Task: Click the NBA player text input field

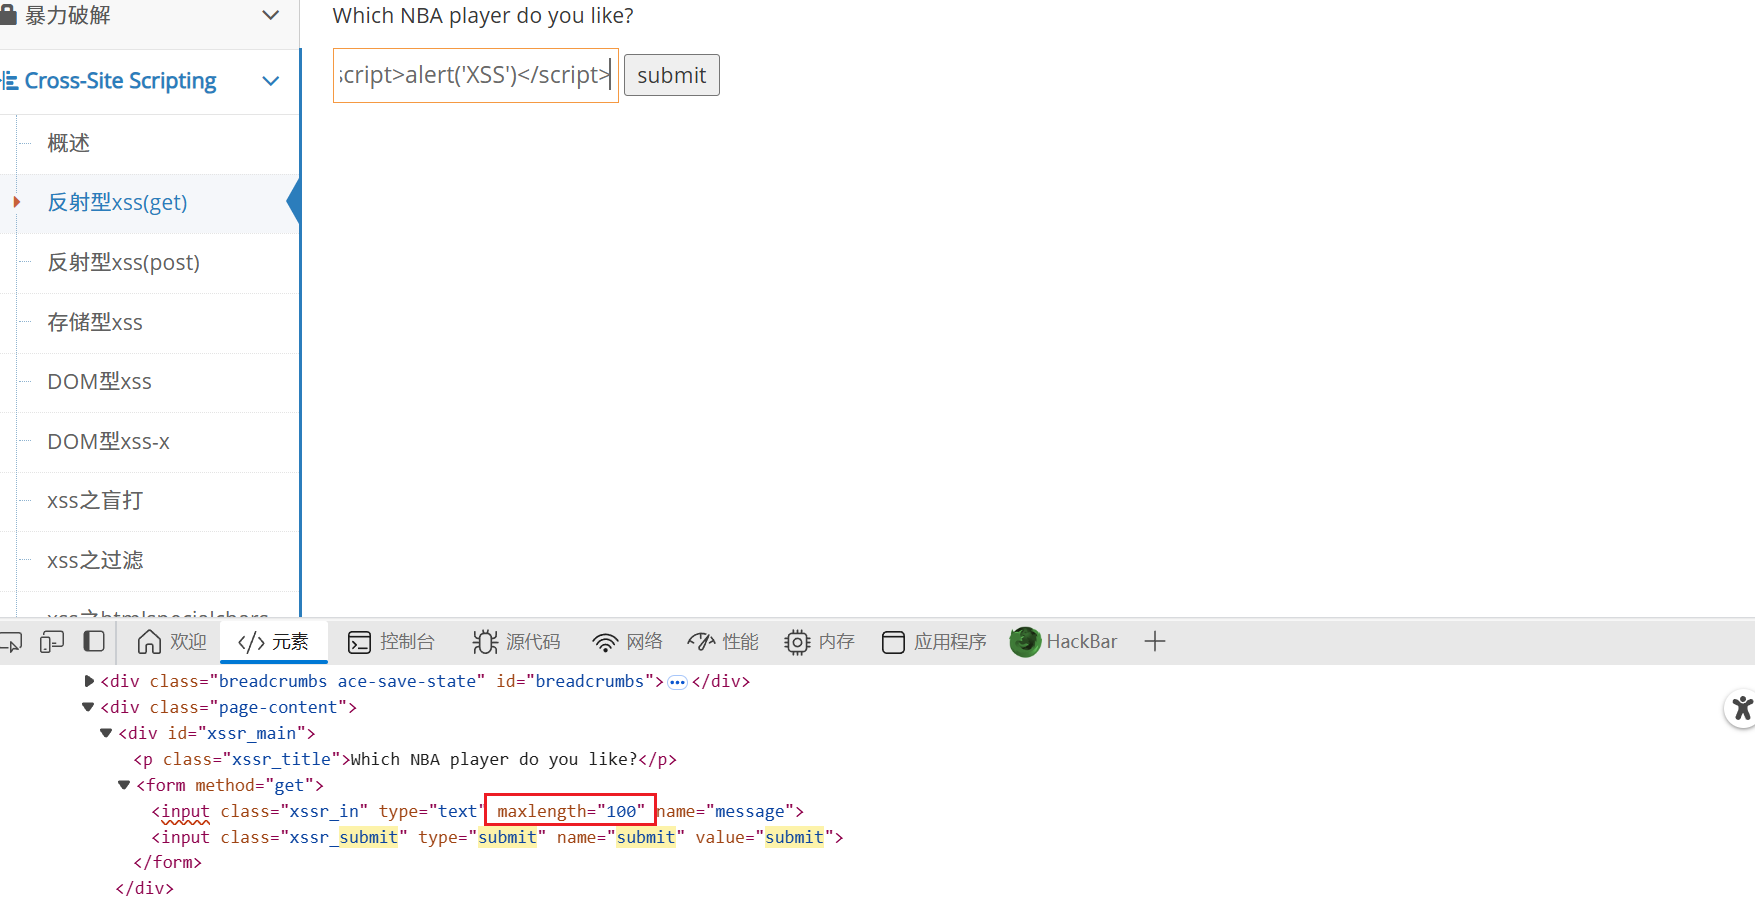Action: tap(475, 76)
